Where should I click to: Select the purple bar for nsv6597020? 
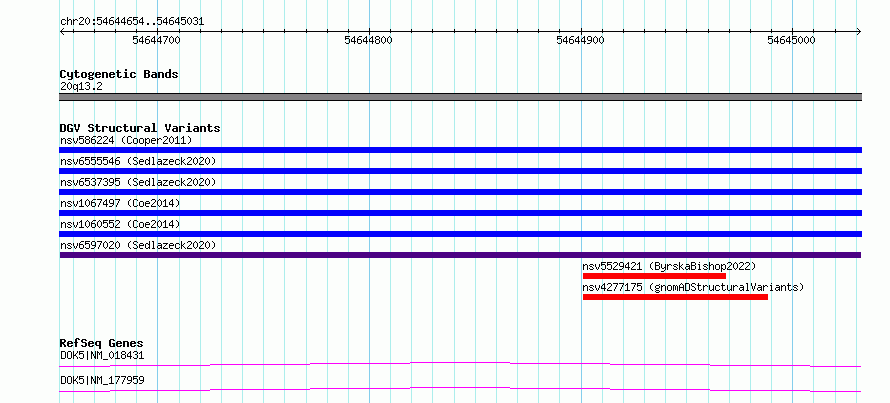(460, 255)
